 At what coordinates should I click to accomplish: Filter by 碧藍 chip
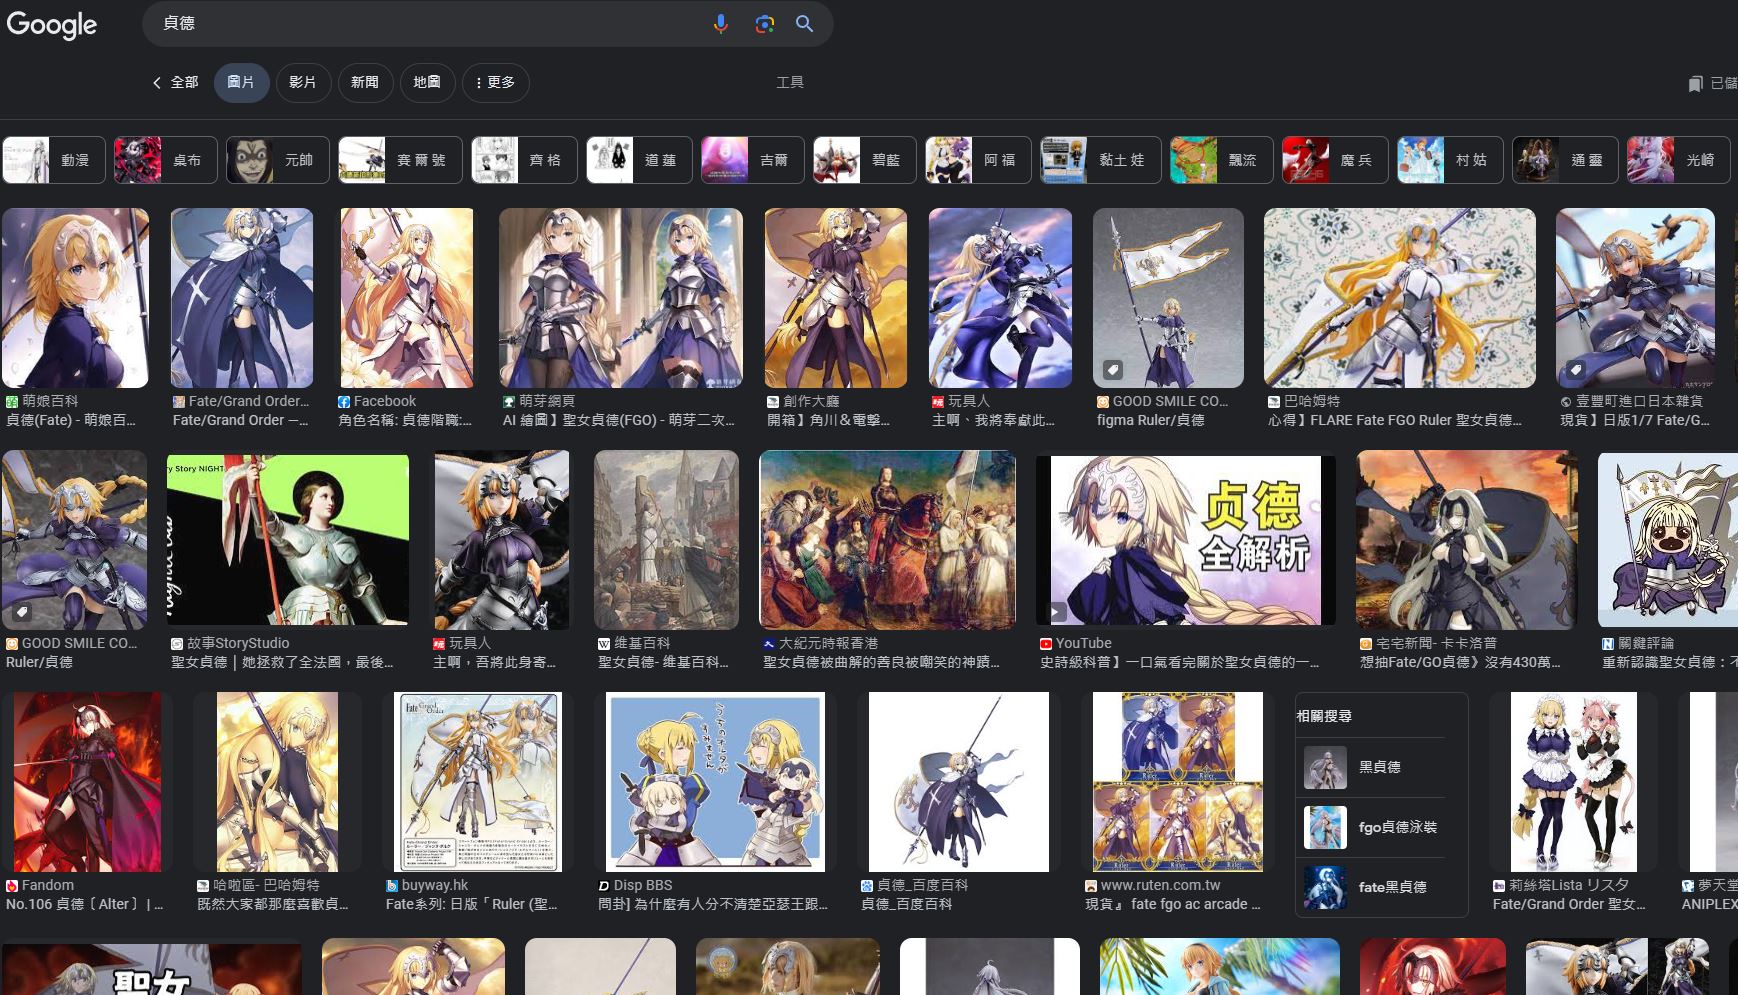(x=865, y=160)
